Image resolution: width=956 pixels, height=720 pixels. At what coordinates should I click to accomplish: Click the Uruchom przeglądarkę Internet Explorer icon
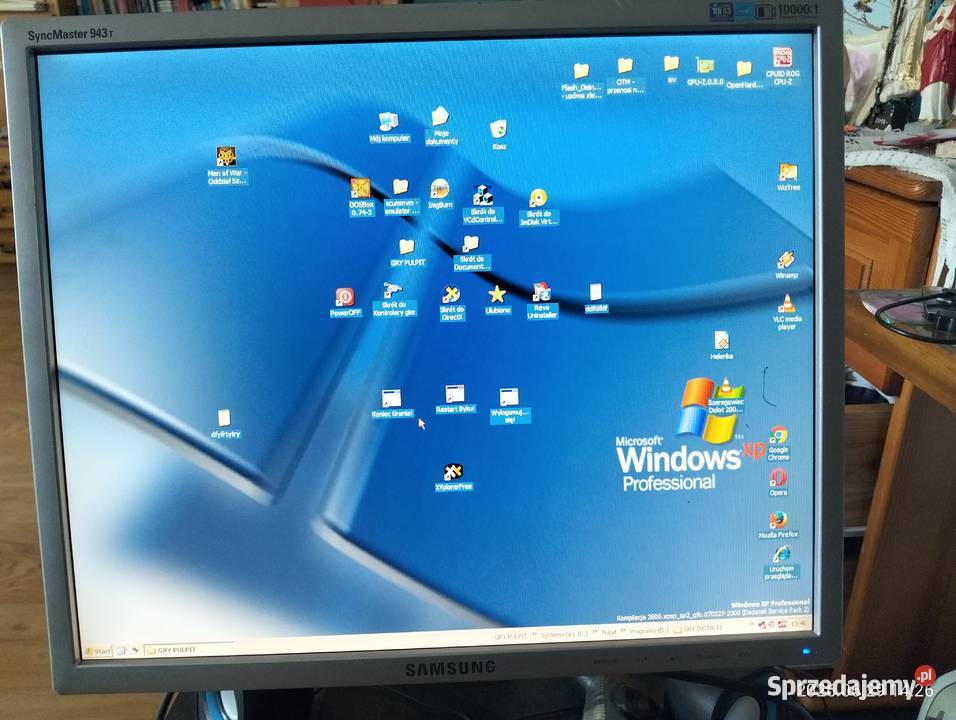(781, 563)
